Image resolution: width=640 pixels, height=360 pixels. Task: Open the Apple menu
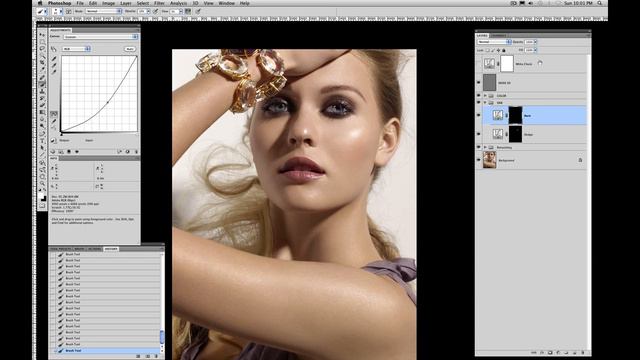[x=40, y=3]
